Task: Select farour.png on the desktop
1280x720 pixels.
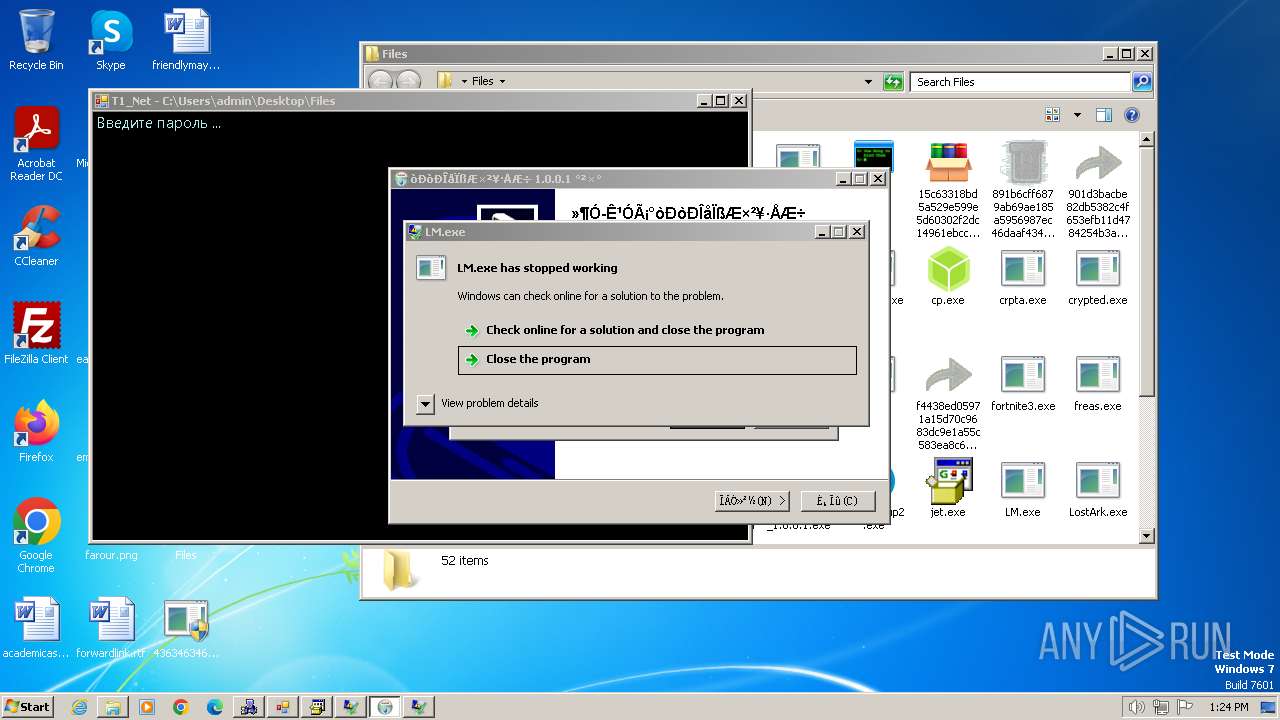Action: pos(111,555)
